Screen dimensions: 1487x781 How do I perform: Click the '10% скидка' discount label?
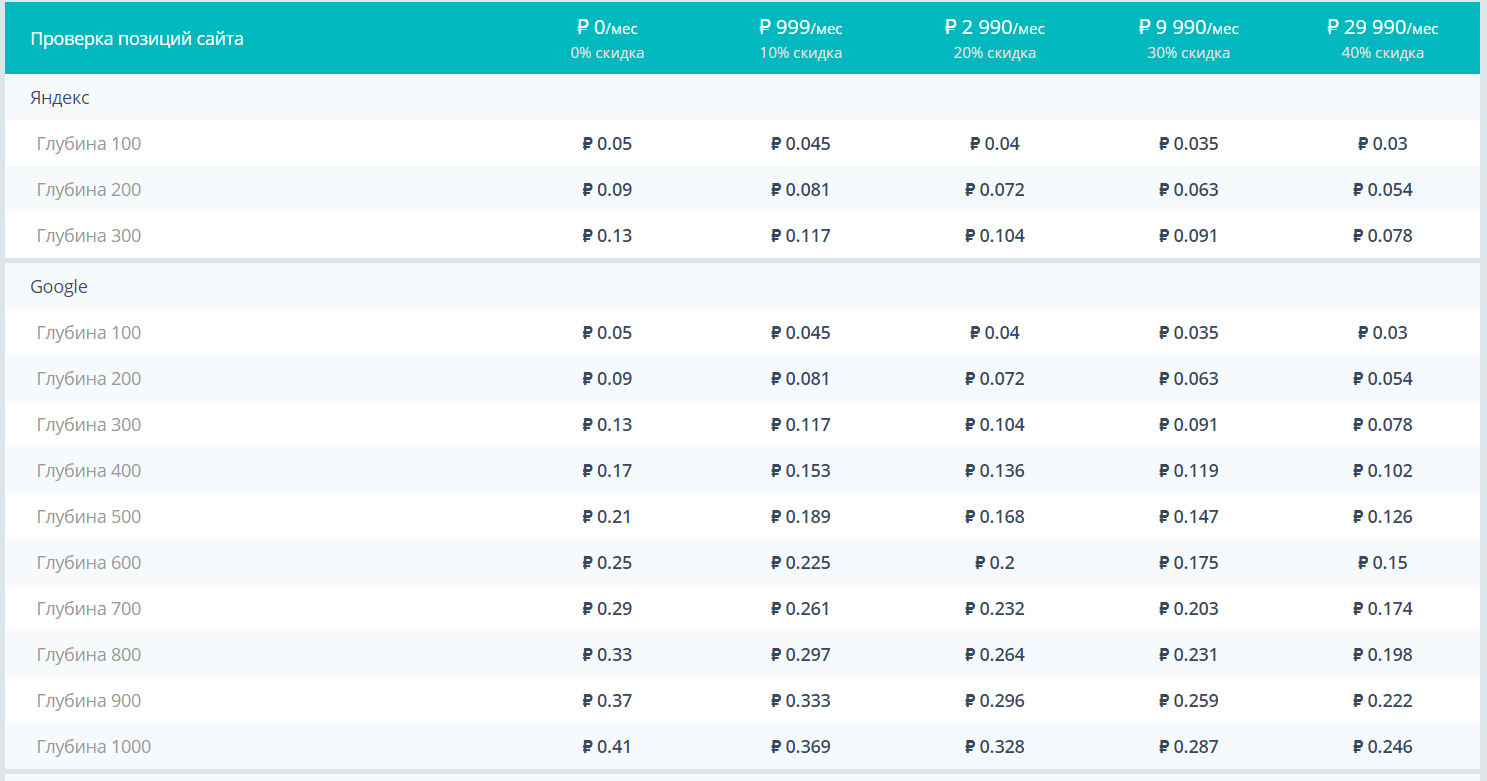(x=801, y=53)
